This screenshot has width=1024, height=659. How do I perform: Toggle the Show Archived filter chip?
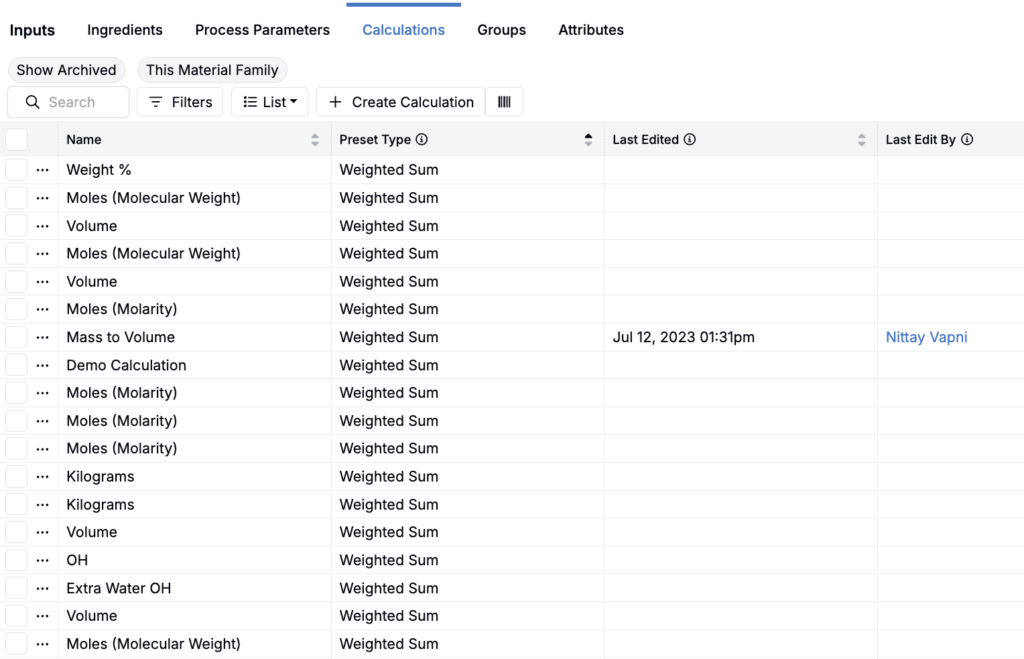[66, 70]
